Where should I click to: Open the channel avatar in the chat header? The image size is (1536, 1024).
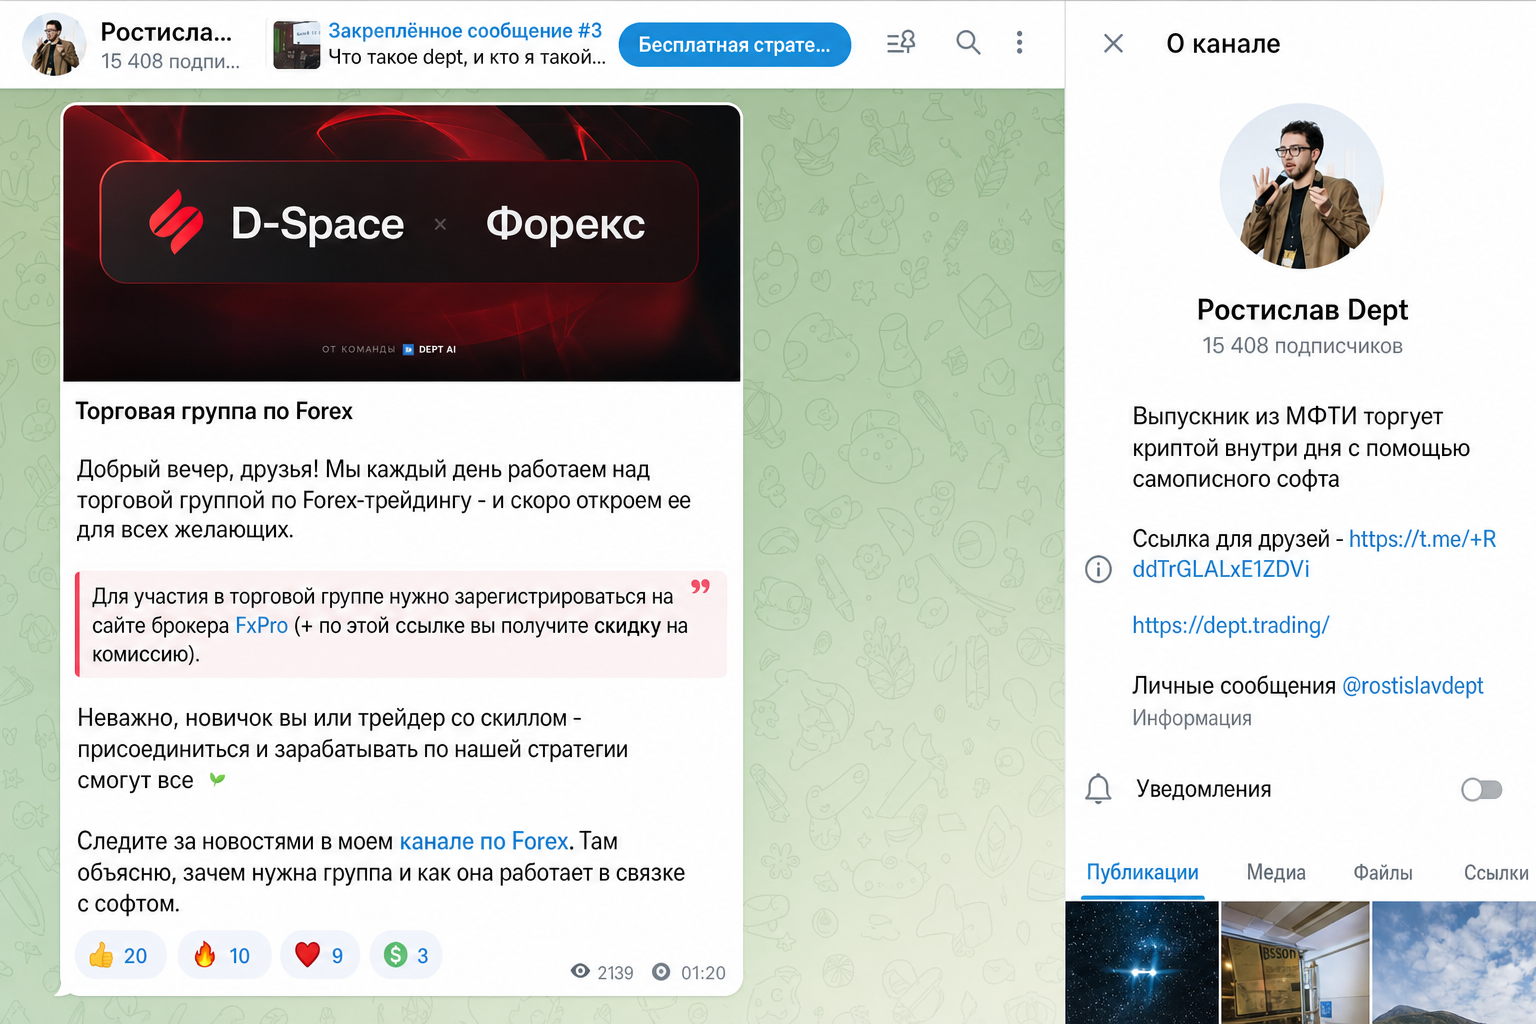tap(54, 44)
